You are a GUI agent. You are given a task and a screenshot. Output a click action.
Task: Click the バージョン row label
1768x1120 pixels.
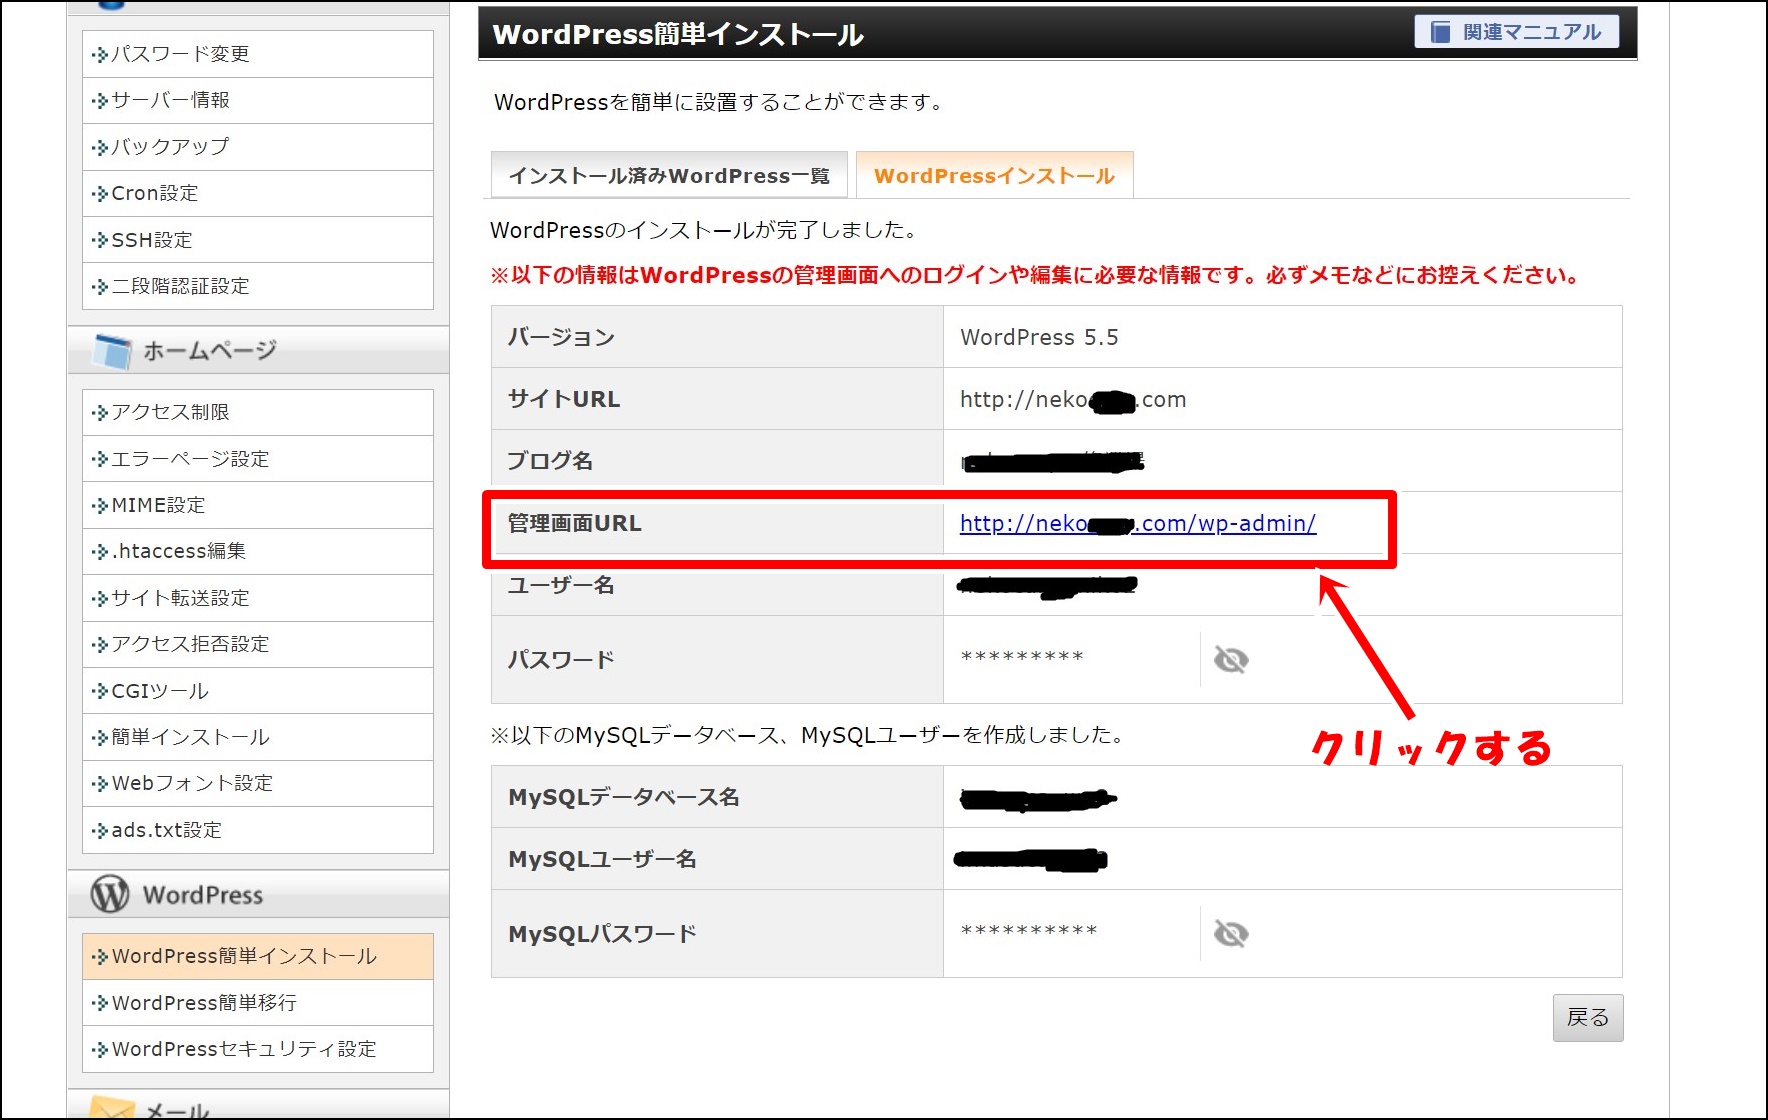561,338
